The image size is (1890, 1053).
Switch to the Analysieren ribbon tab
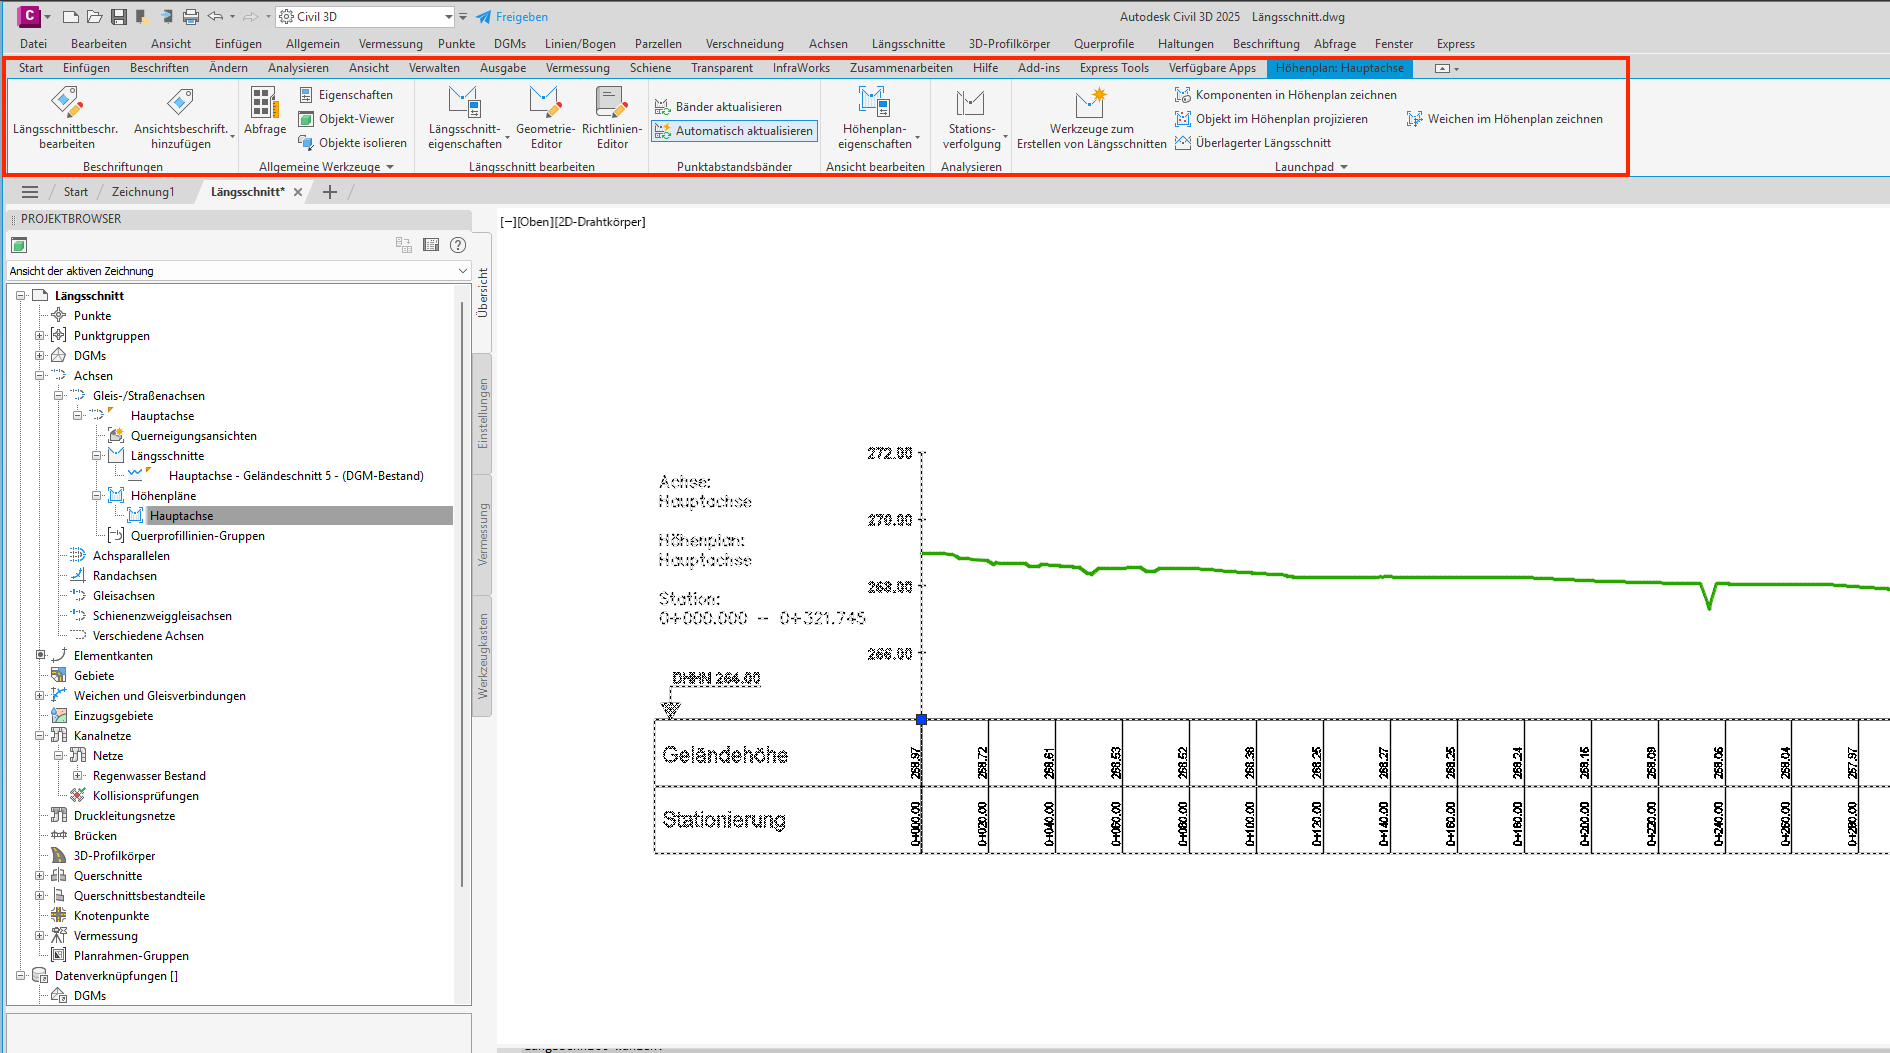point(298,68)
